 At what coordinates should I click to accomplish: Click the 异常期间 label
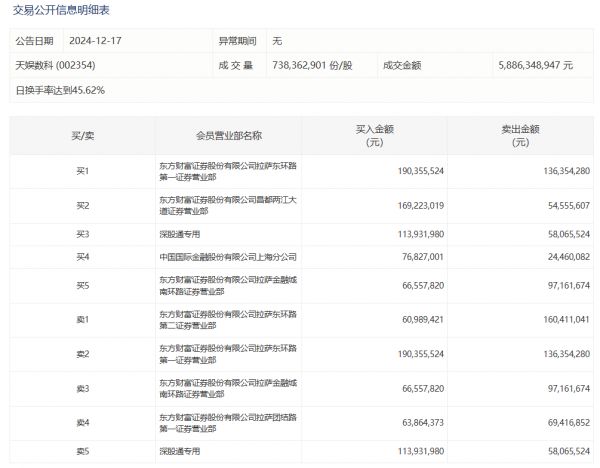click(x=237, y=41)
